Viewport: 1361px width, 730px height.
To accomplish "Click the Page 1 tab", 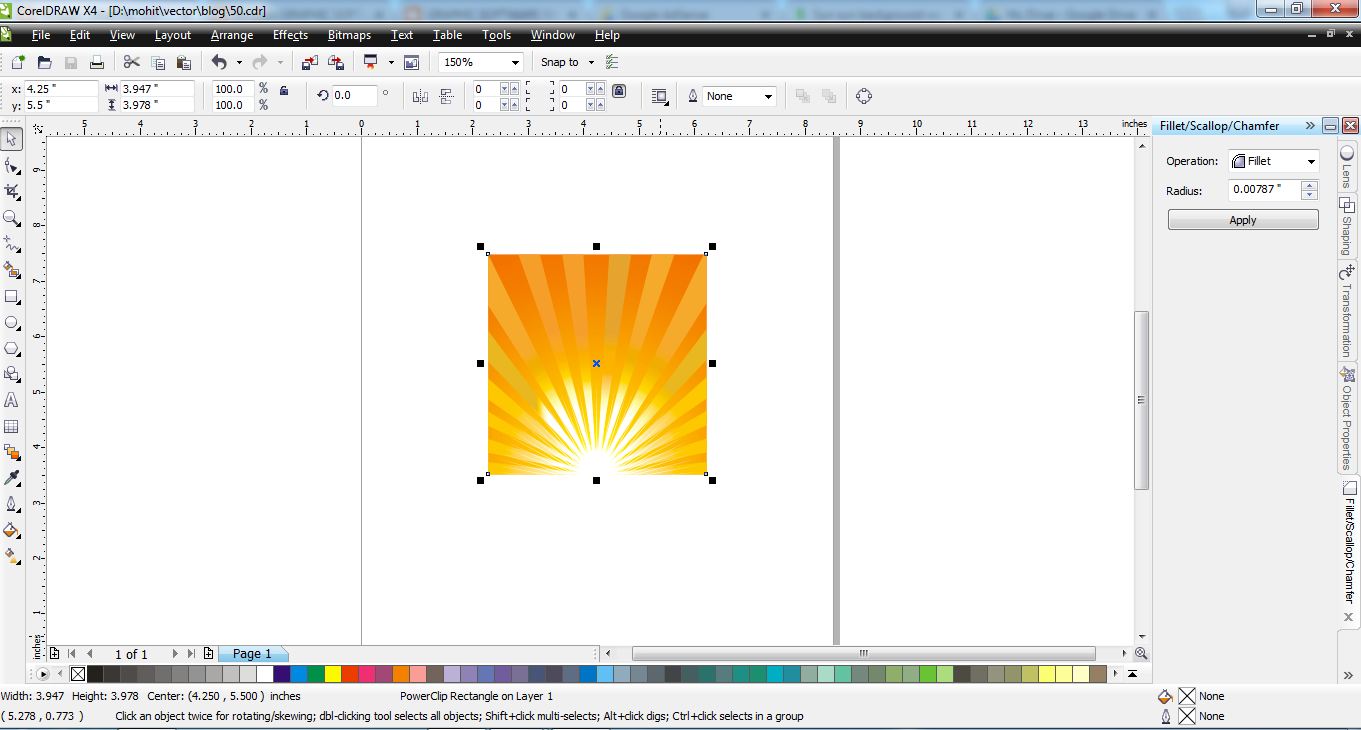I will click(251, 654).
